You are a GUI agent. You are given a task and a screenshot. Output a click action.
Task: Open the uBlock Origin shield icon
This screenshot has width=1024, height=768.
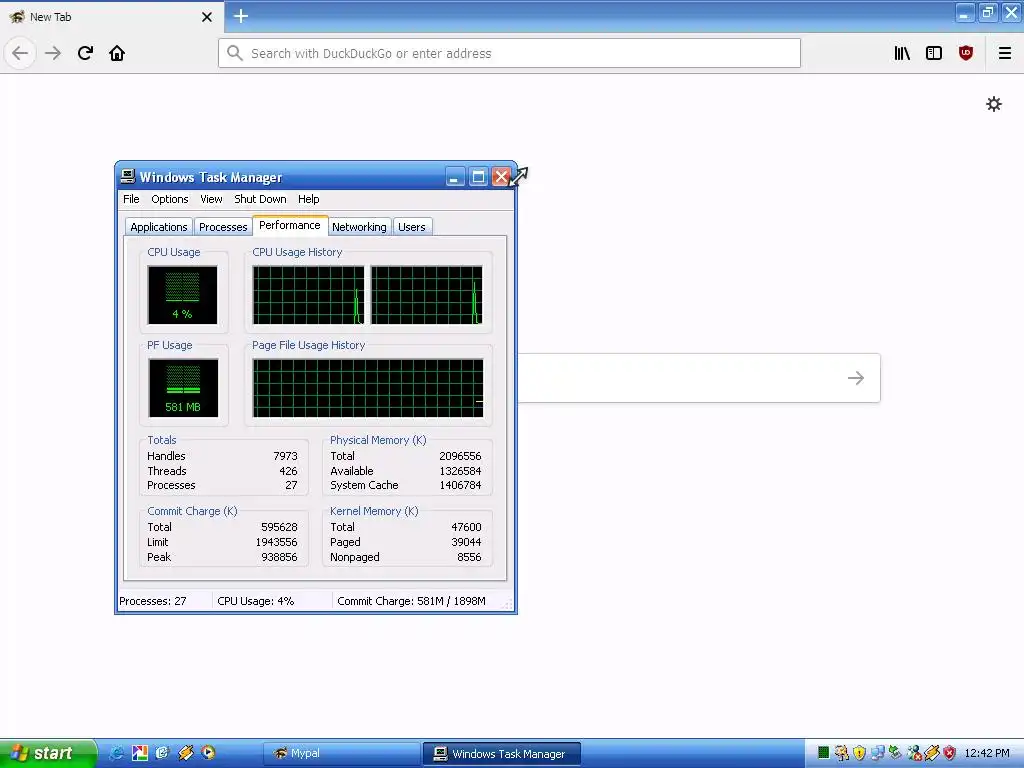coord(966,53)
